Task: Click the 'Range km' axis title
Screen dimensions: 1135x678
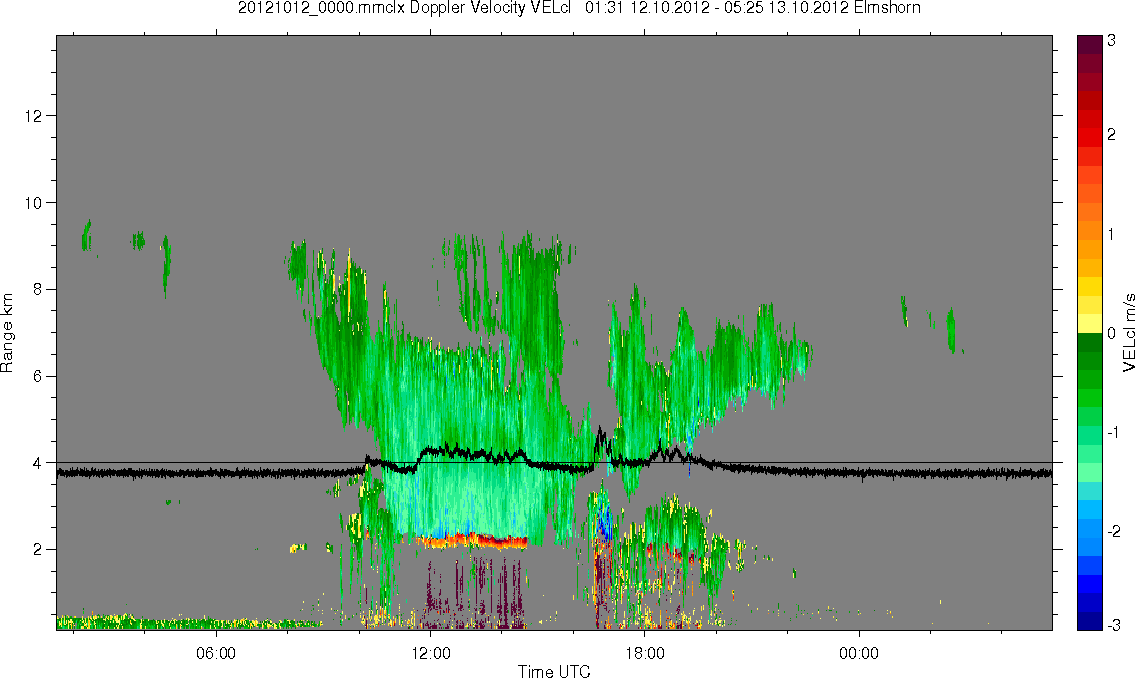Action: [7, 333]
